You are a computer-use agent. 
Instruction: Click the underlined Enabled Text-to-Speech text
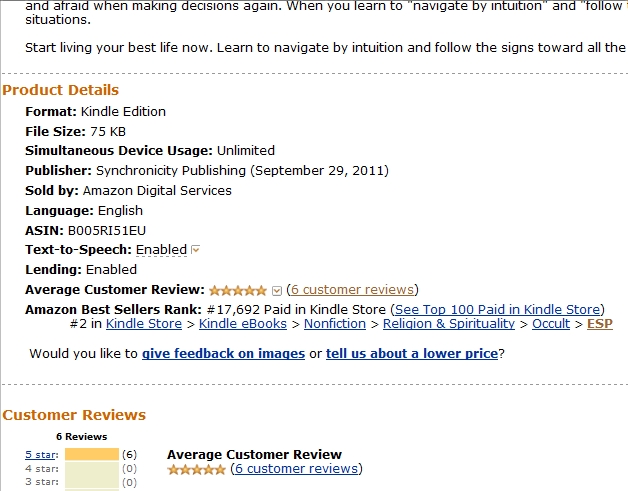coord(161,250)
